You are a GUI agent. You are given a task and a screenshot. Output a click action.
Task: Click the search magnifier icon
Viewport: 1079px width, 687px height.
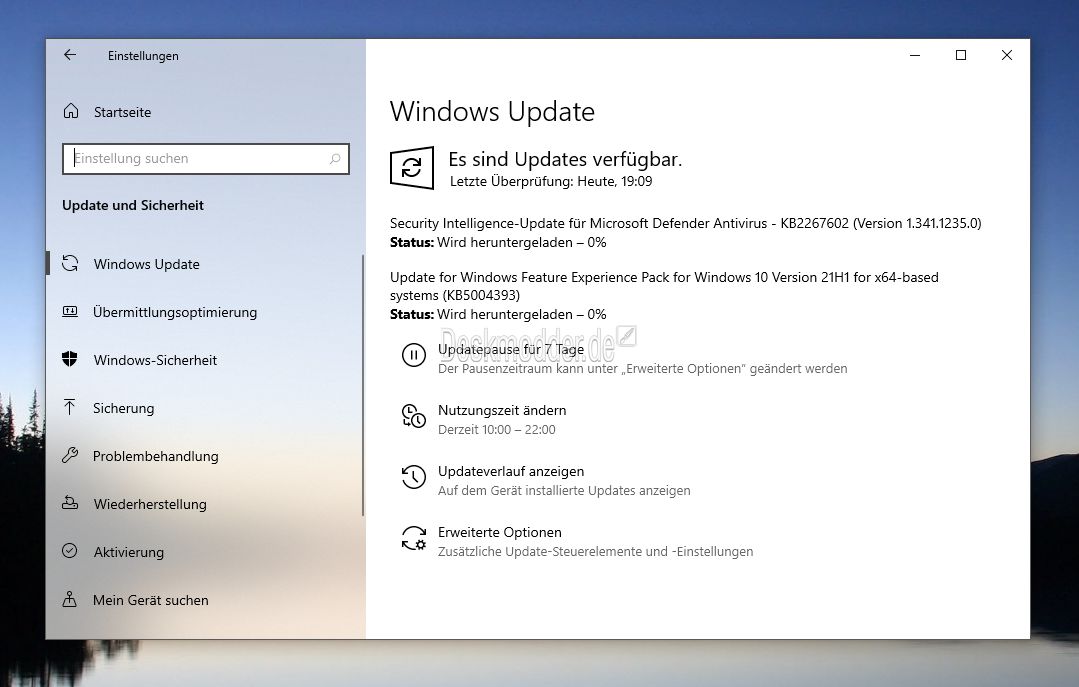coord(335,159)
